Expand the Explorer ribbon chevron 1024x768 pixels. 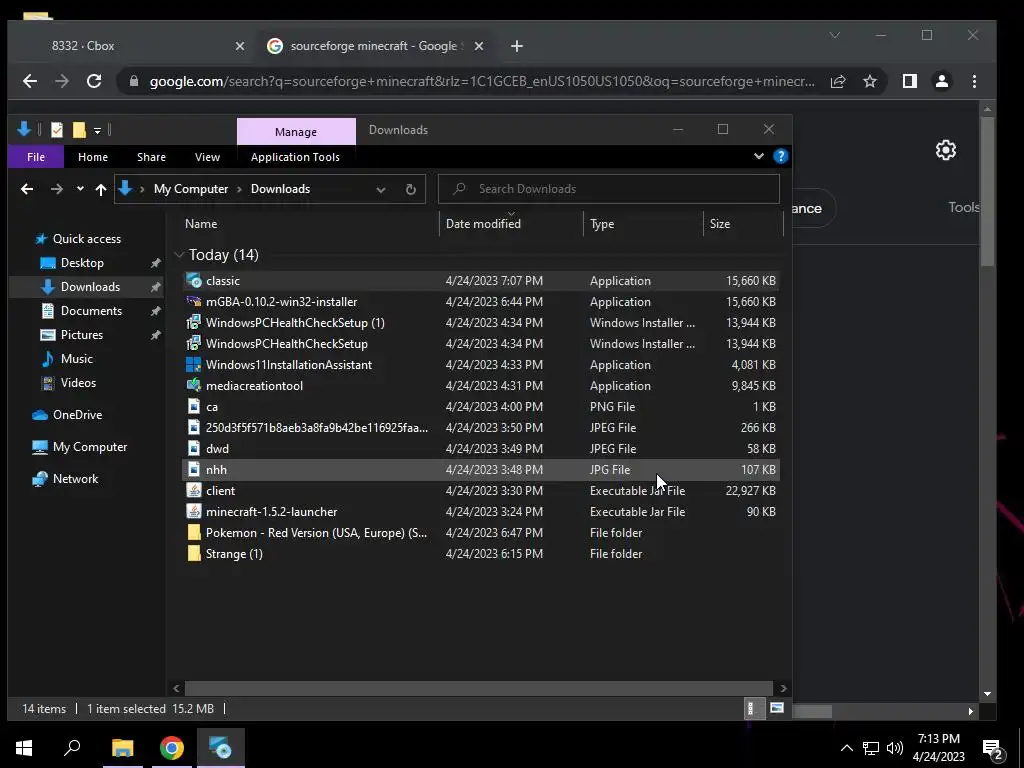759,156
